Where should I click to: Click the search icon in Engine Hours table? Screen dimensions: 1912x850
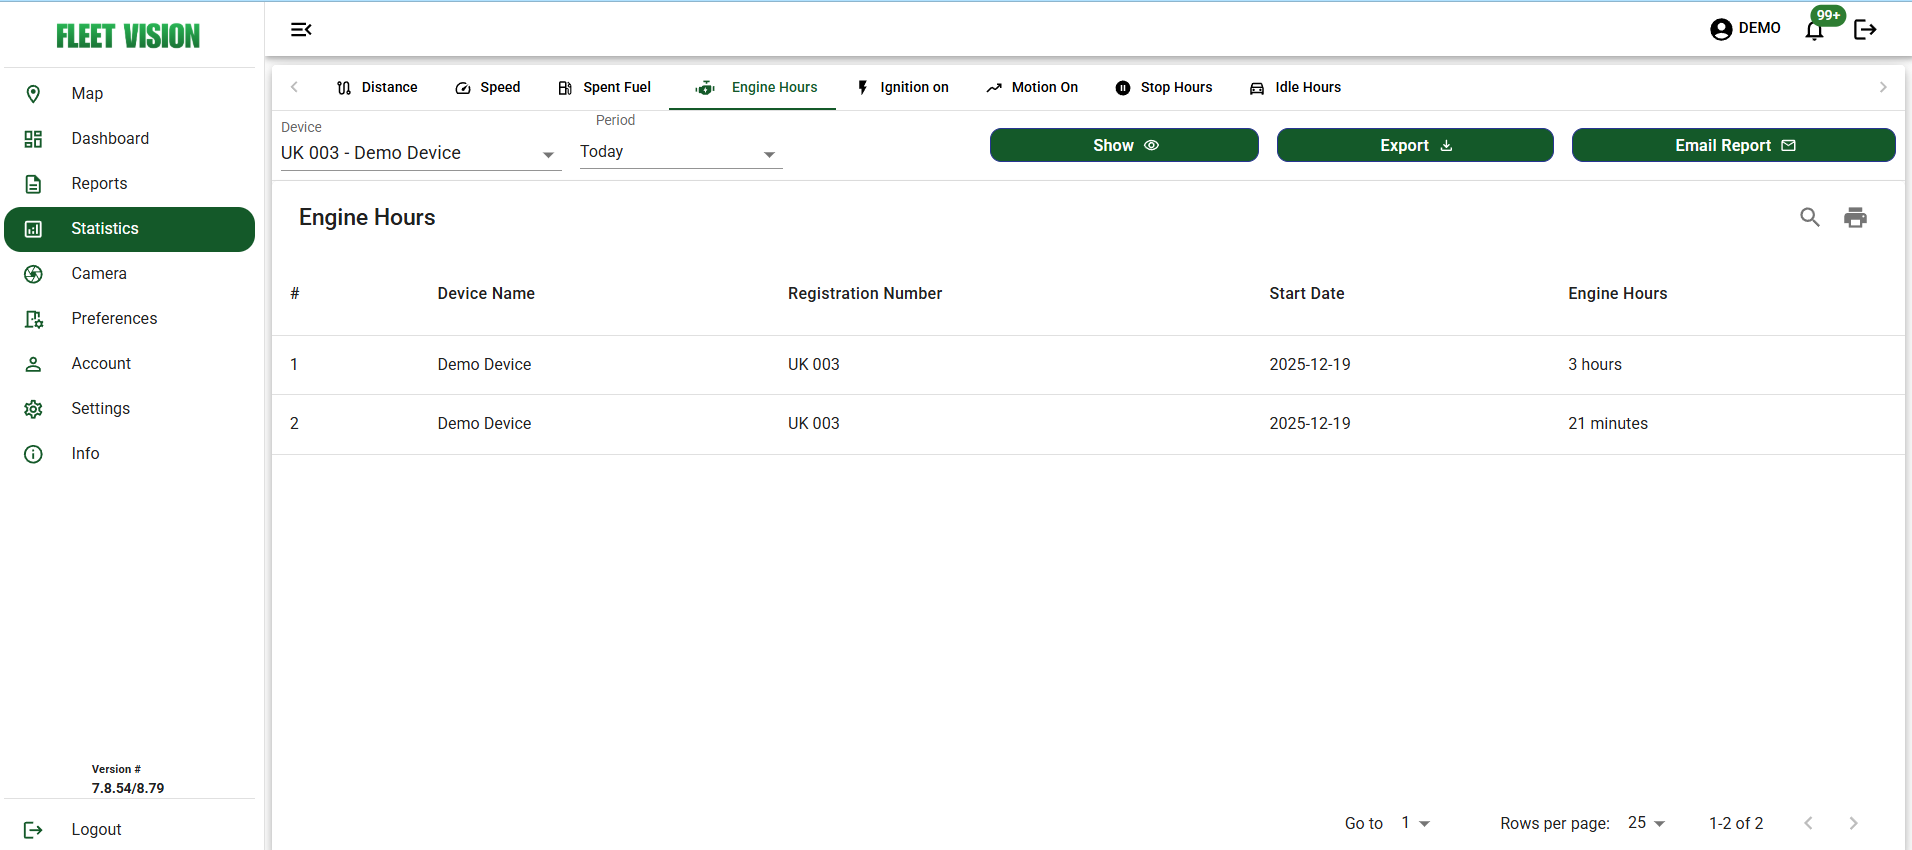(x=1809, y=217)
